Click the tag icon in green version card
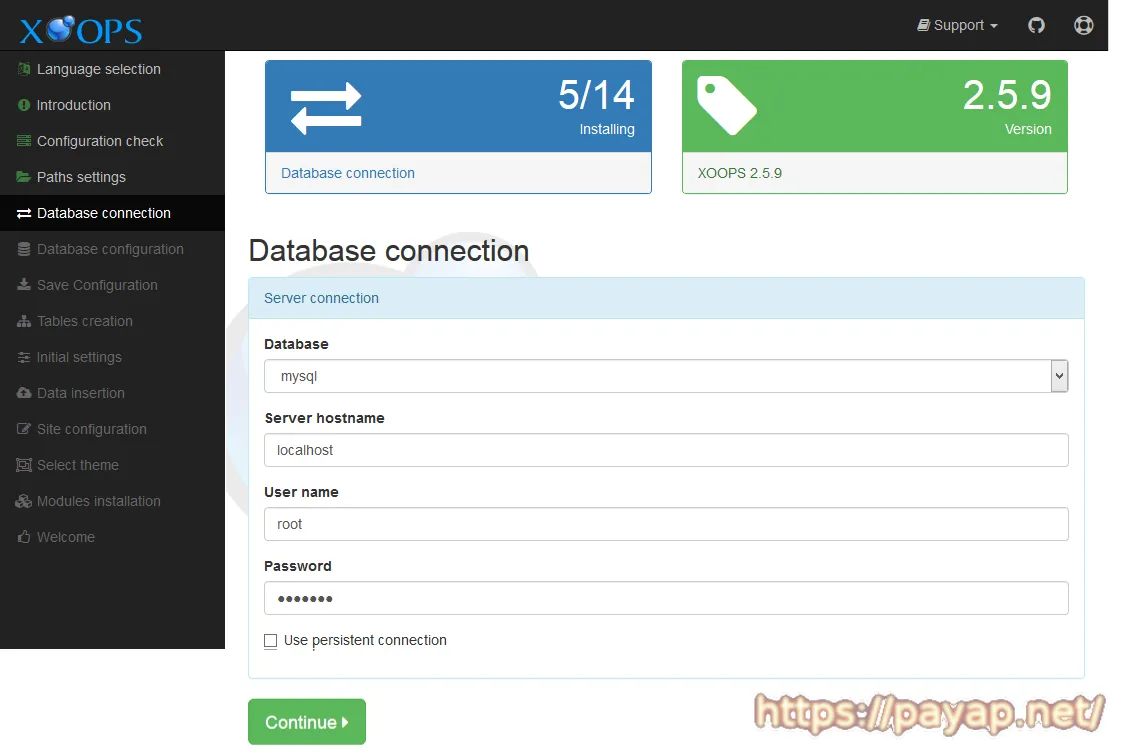Screen dimensions: 1123x754 coord(726,106)
